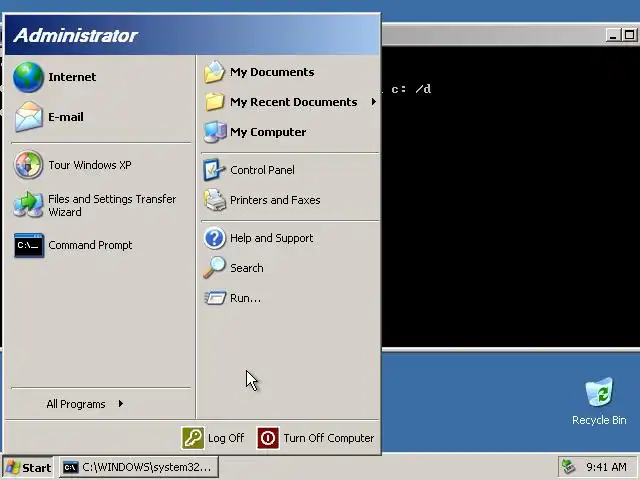
Task: Open the My Computer icon
Action: (215, 132)
